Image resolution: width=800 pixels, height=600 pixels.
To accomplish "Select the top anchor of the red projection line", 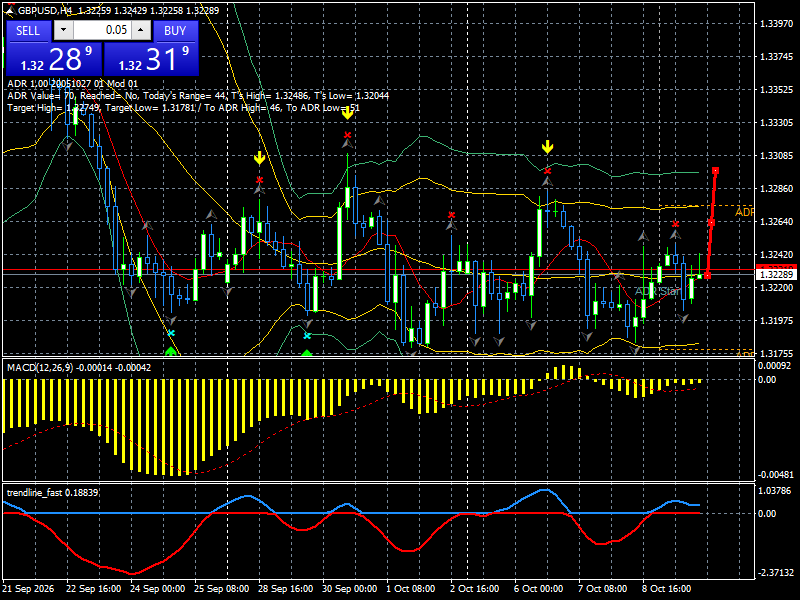I will pyautogui.click(x=716, y=170).
